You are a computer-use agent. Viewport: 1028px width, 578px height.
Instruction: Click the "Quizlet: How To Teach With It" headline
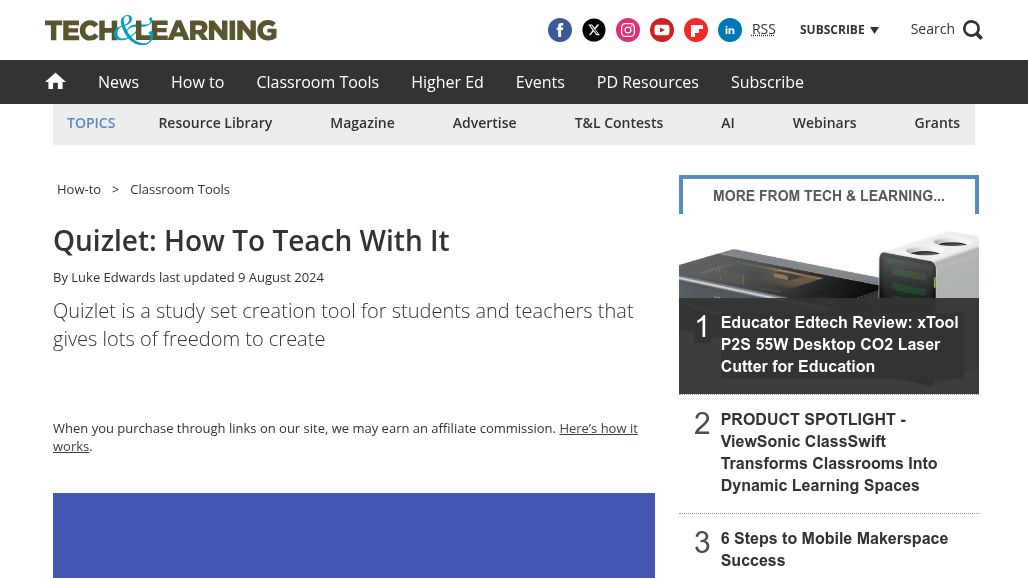(251, 241)
